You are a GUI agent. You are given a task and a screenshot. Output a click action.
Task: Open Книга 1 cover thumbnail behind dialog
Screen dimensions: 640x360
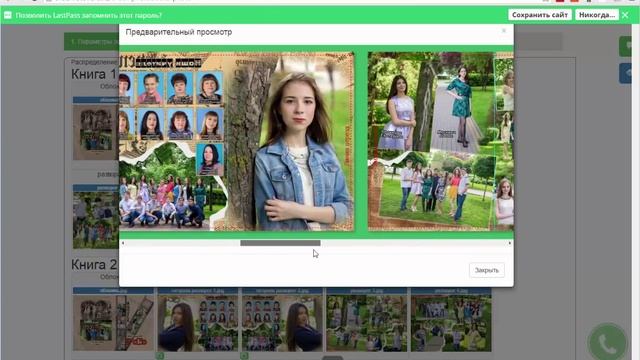[96, 129]
